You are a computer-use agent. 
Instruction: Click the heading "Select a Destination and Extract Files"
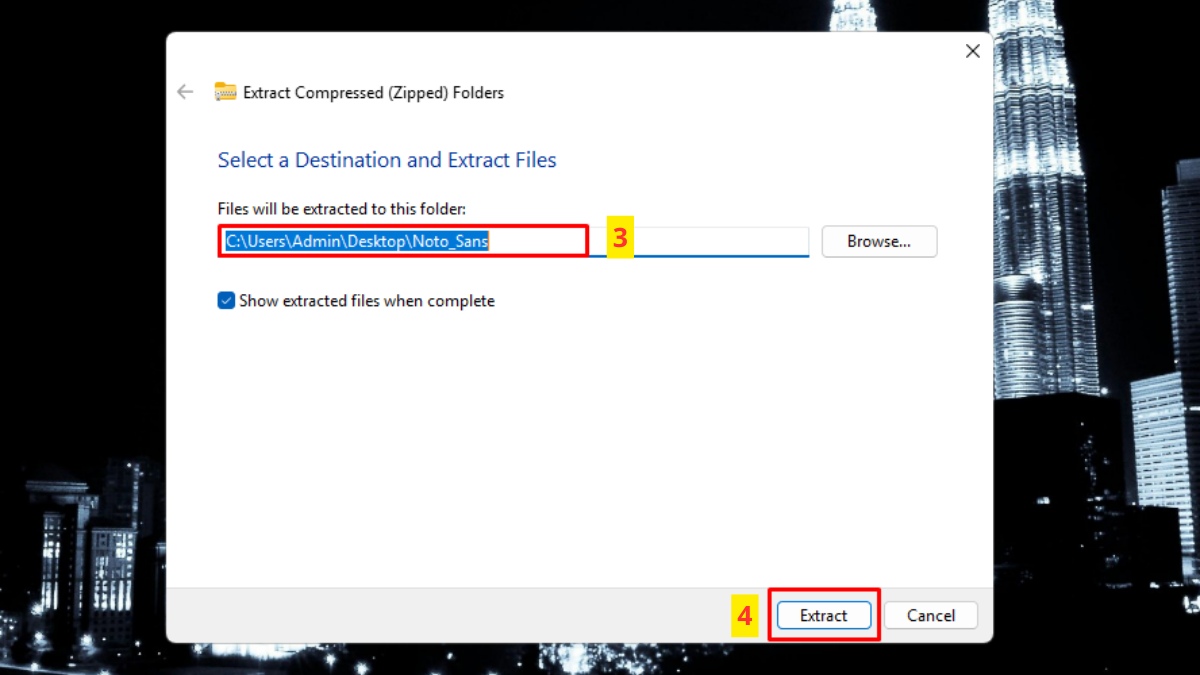[x=387, y=159]
